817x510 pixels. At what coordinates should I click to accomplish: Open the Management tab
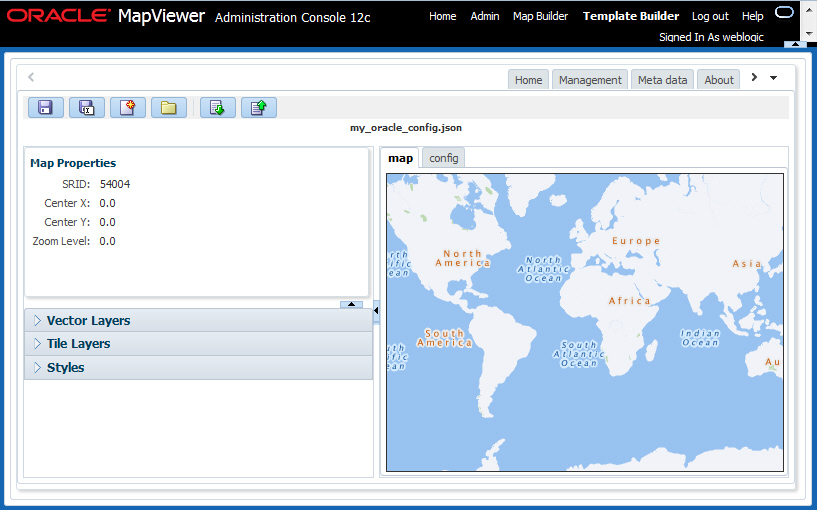pyautogui.click(x=590, y=80)
